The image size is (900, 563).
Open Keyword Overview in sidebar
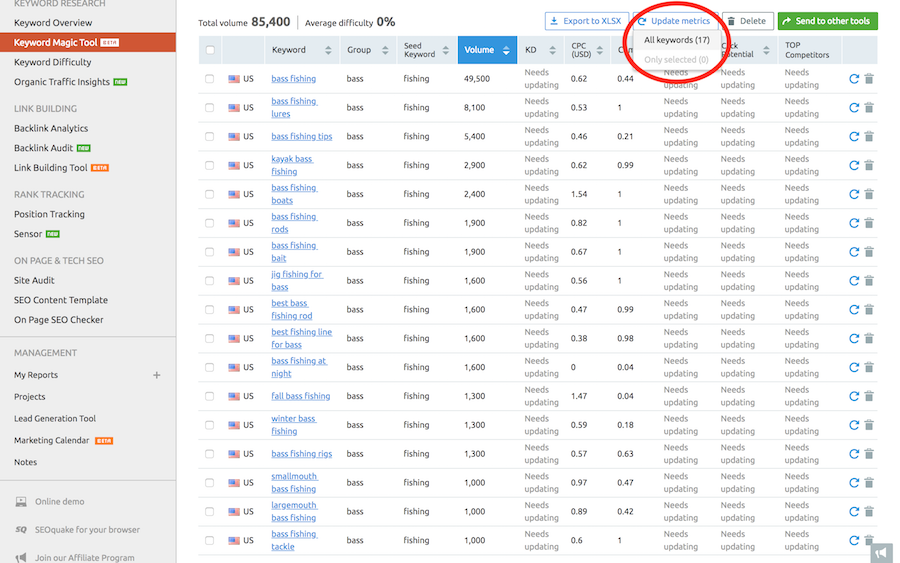point(53,23)
